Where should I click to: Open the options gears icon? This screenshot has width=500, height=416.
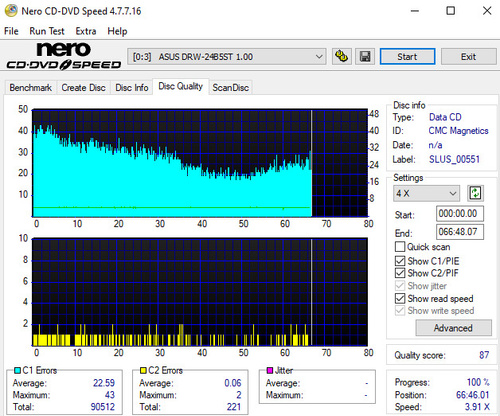tap(342, 56)
